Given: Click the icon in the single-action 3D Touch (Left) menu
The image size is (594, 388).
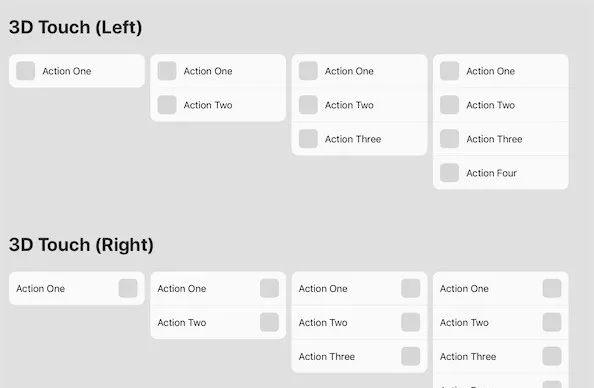Looking at the screenshot, I should 25,71.
